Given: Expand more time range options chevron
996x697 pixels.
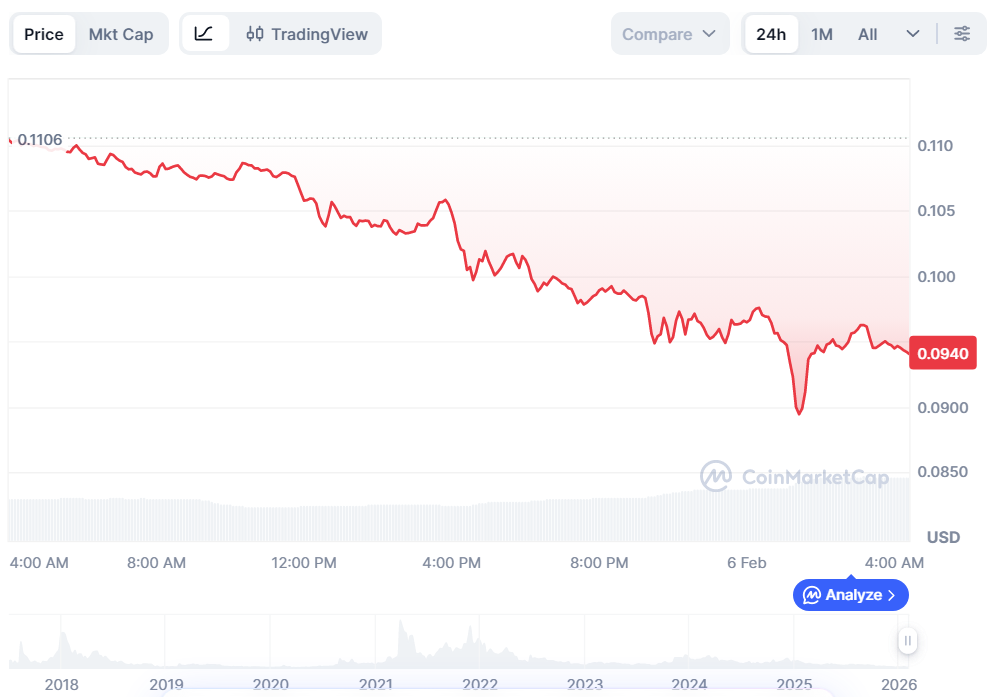Looking at the screenshot, I should tap(912, 34).
